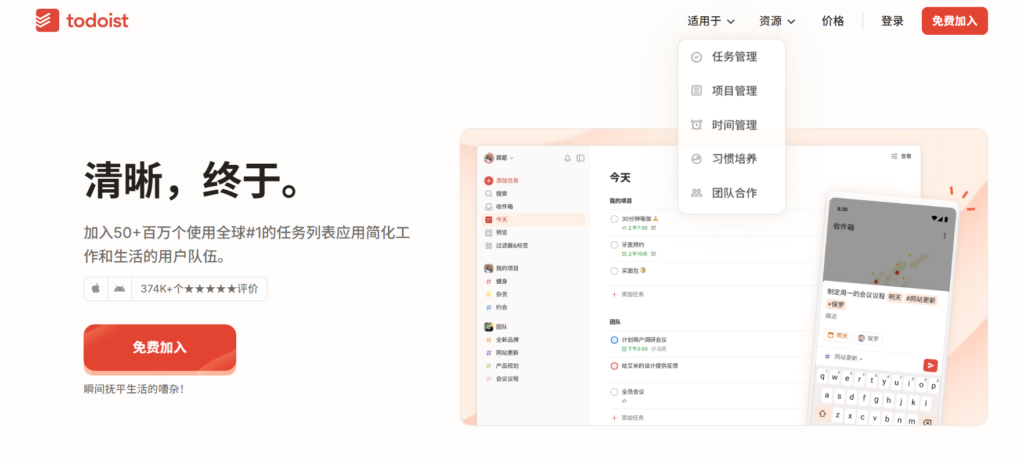
Task: Check off the 牙医预约 task circle
Action: 614,245
